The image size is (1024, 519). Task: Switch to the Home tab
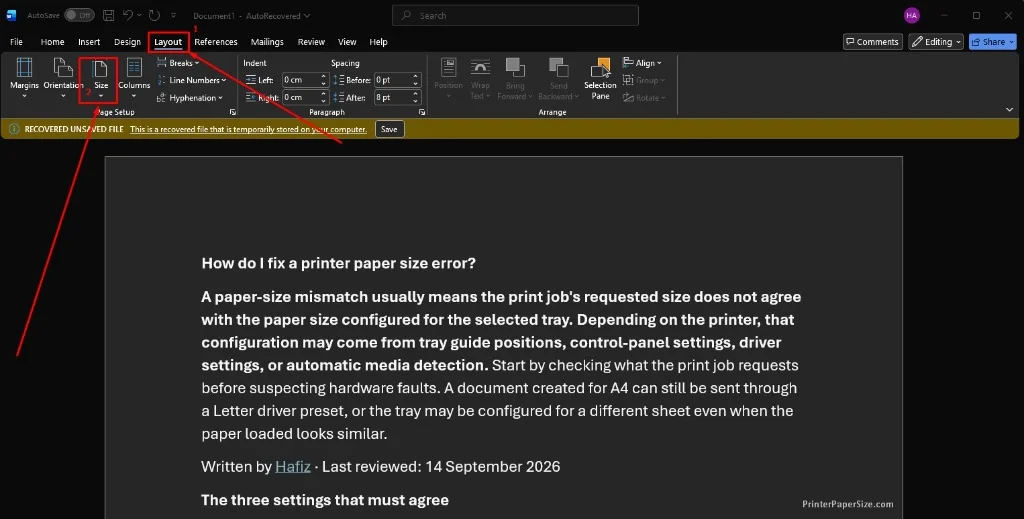pos(52,42)
